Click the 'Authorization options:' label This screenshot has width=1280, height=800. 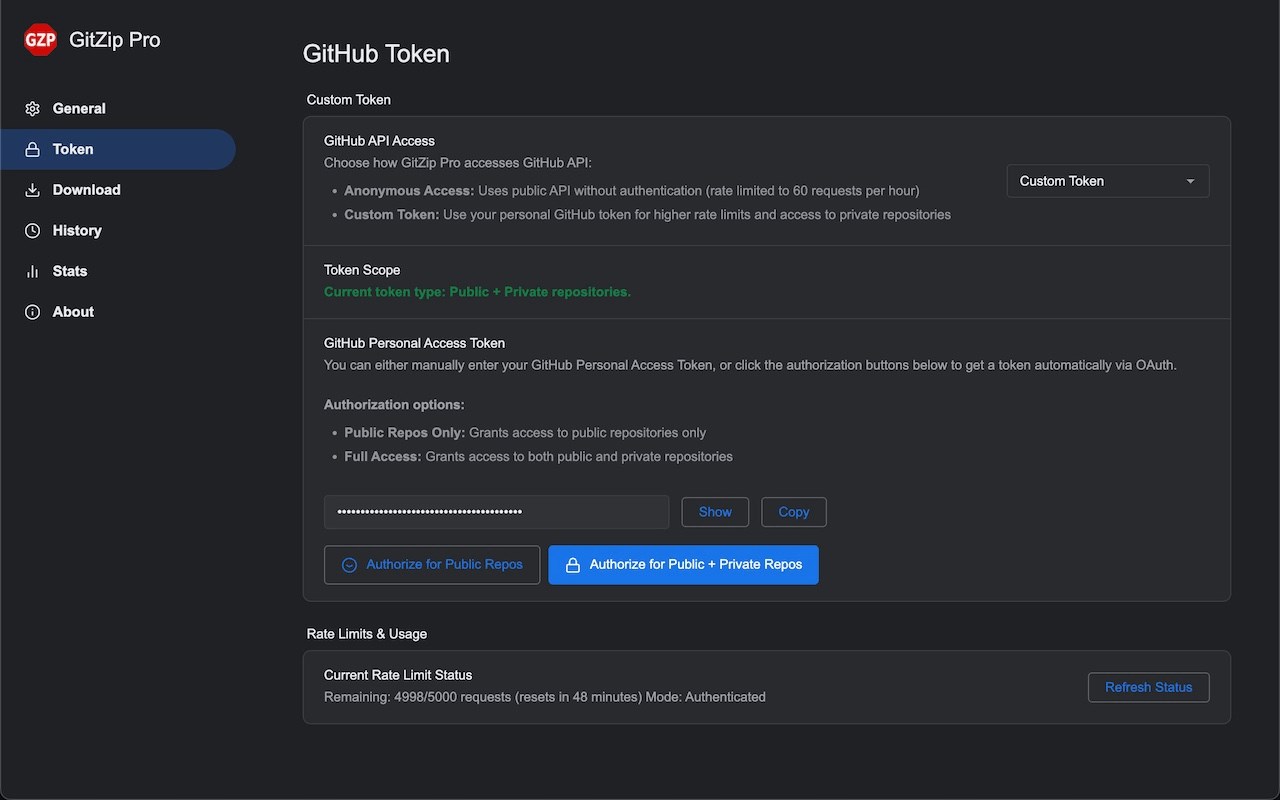coord(394,405)
